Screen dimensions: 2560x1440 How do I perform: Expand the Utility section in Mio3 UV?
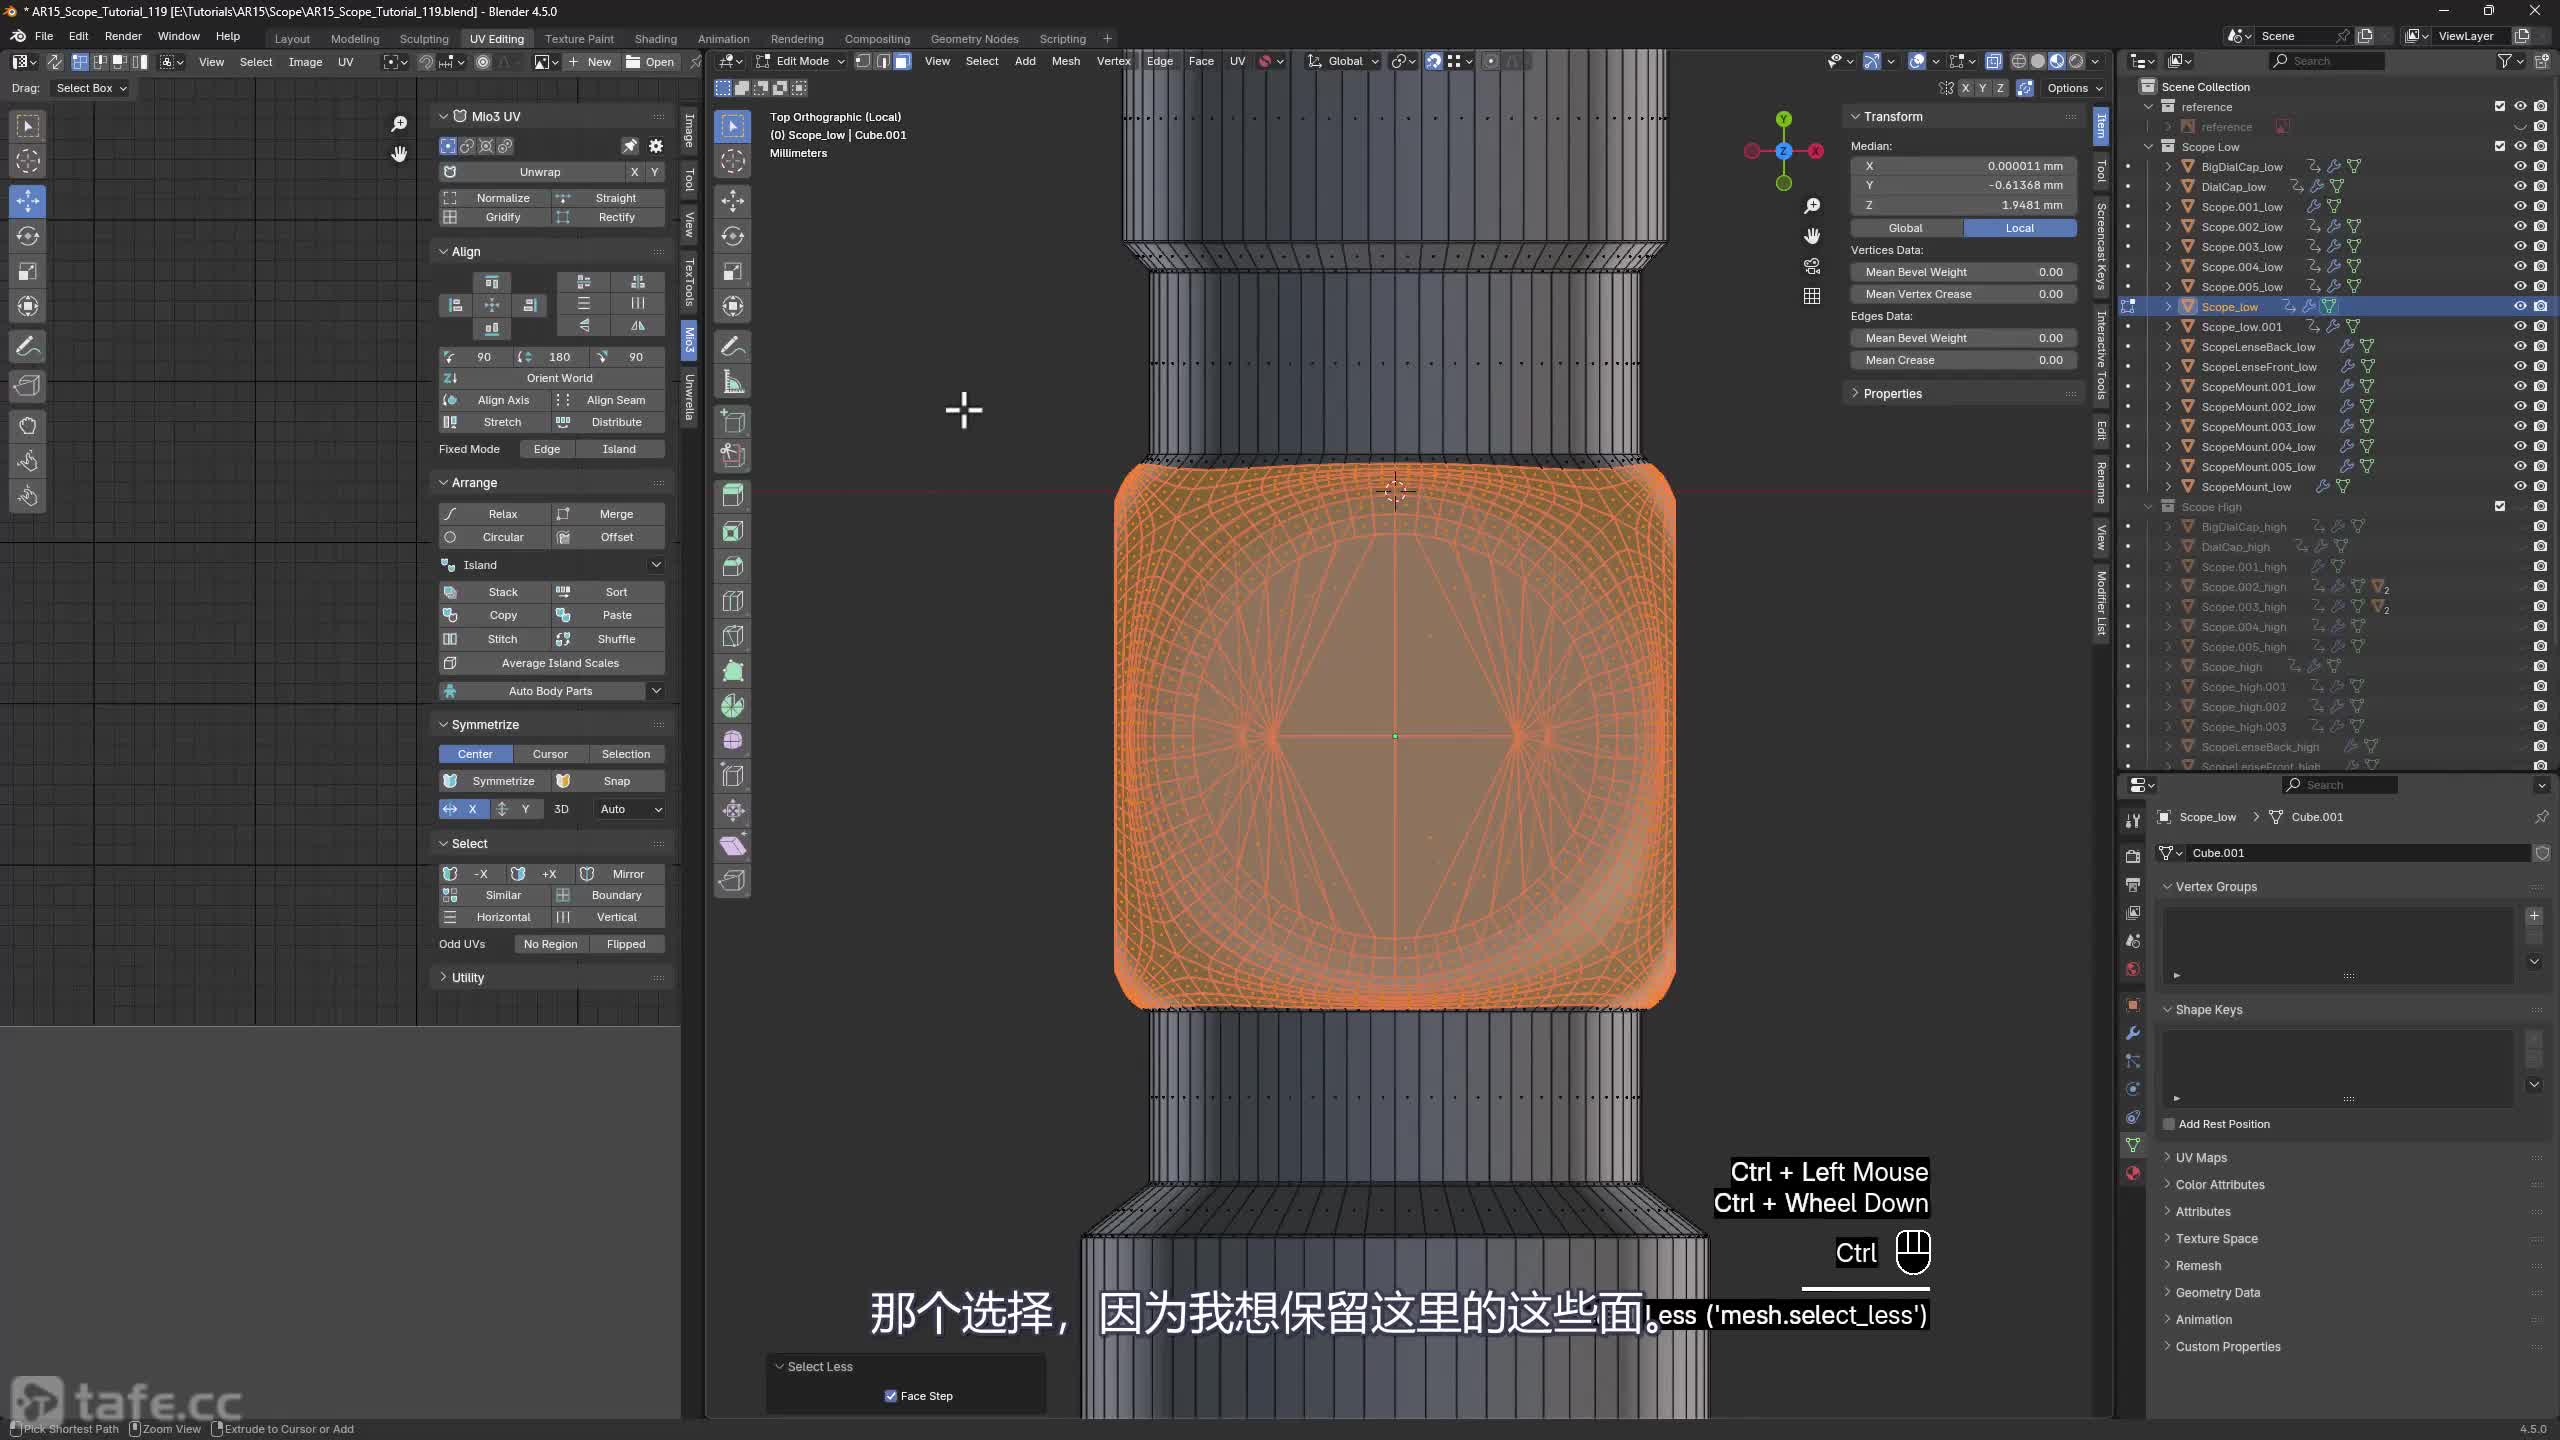(467, 978)
